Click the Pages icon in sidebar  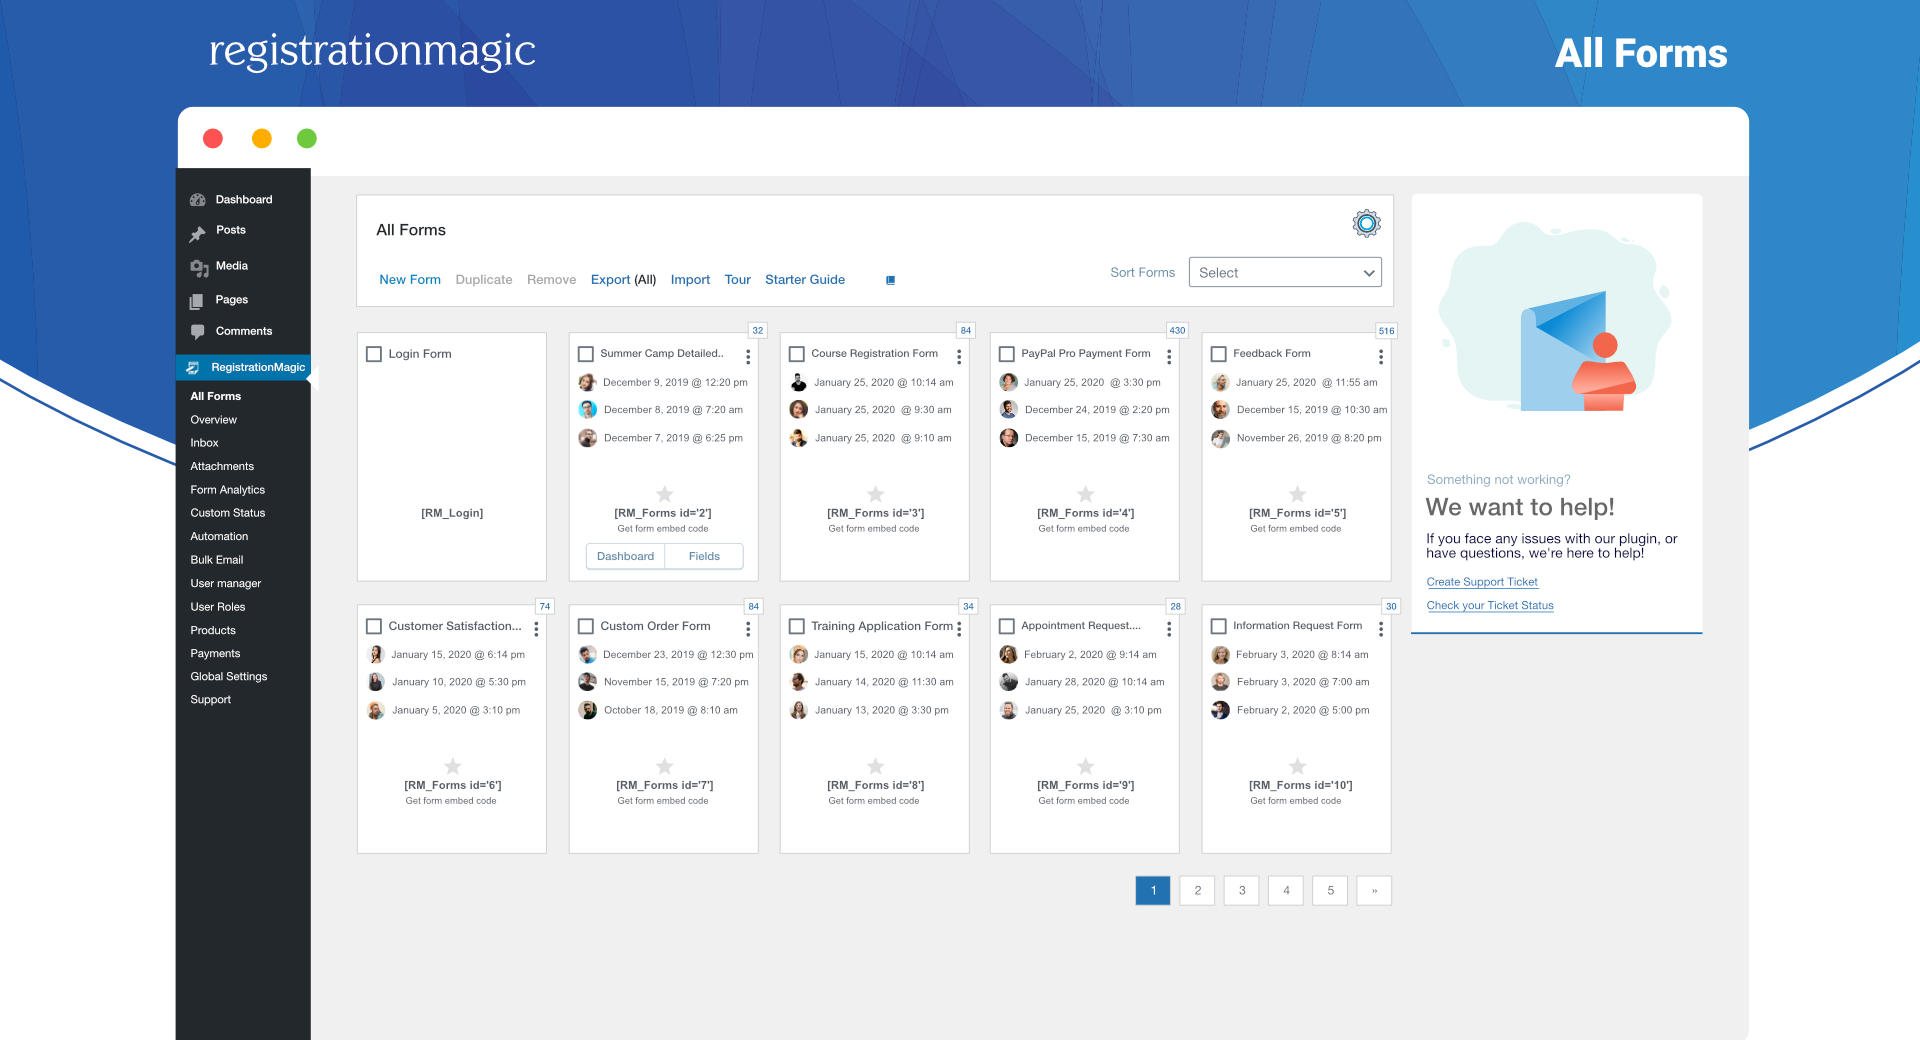197,300
